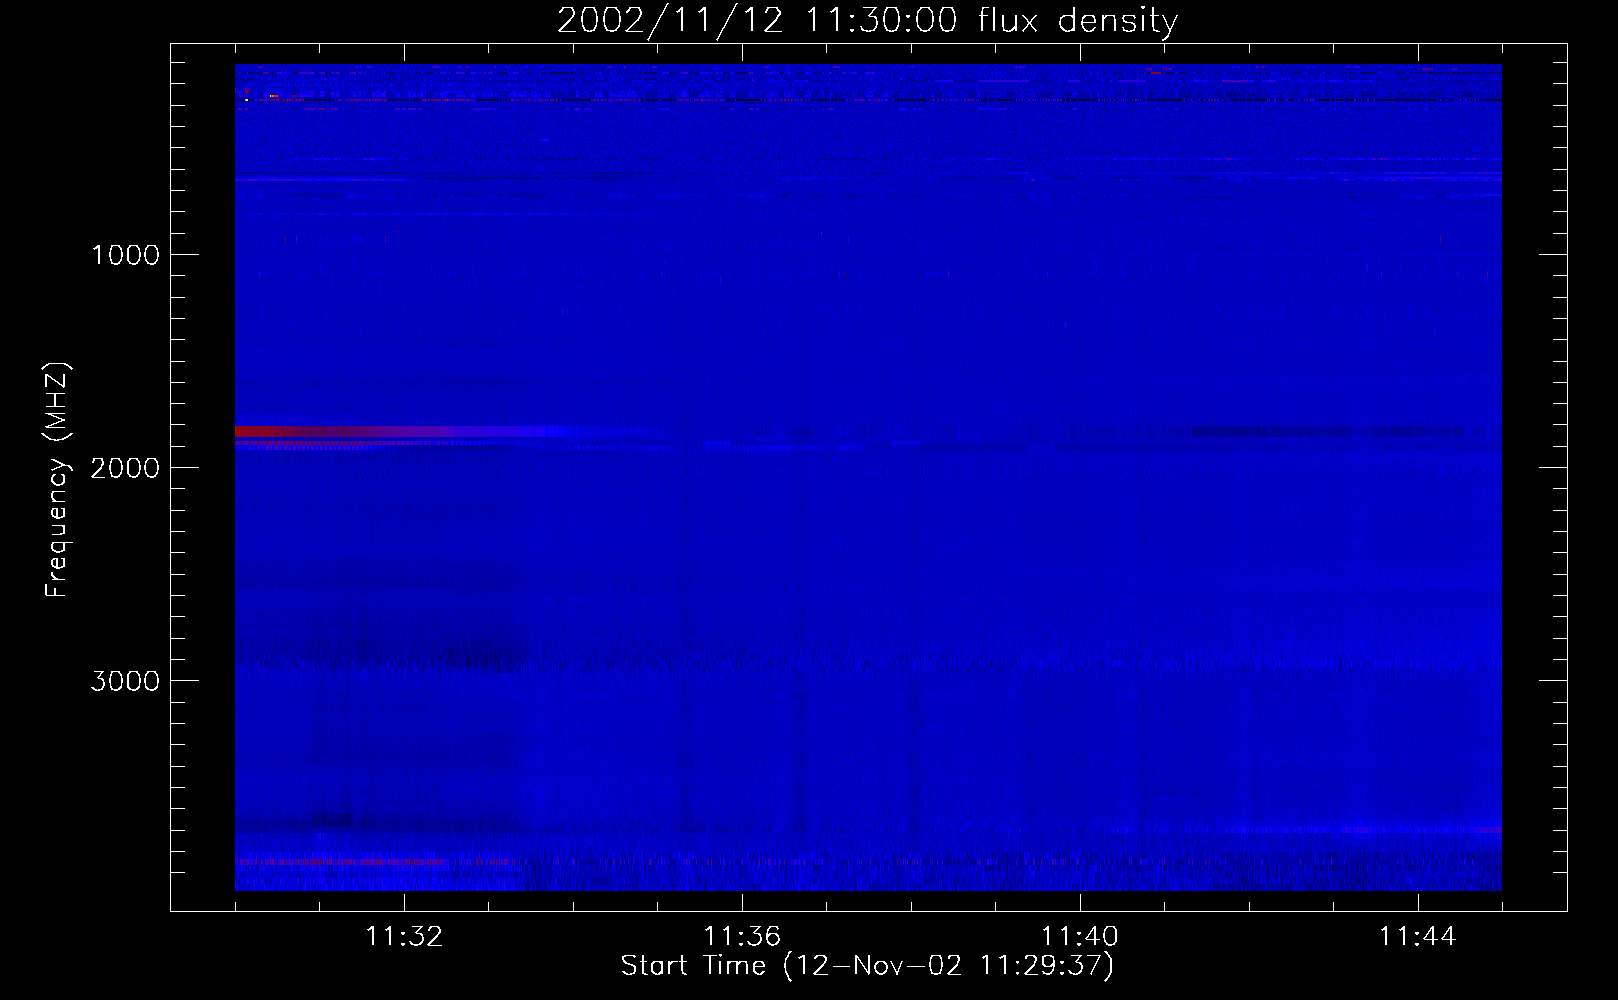Click the 11:40 time tick label

tap(1080, 937)
